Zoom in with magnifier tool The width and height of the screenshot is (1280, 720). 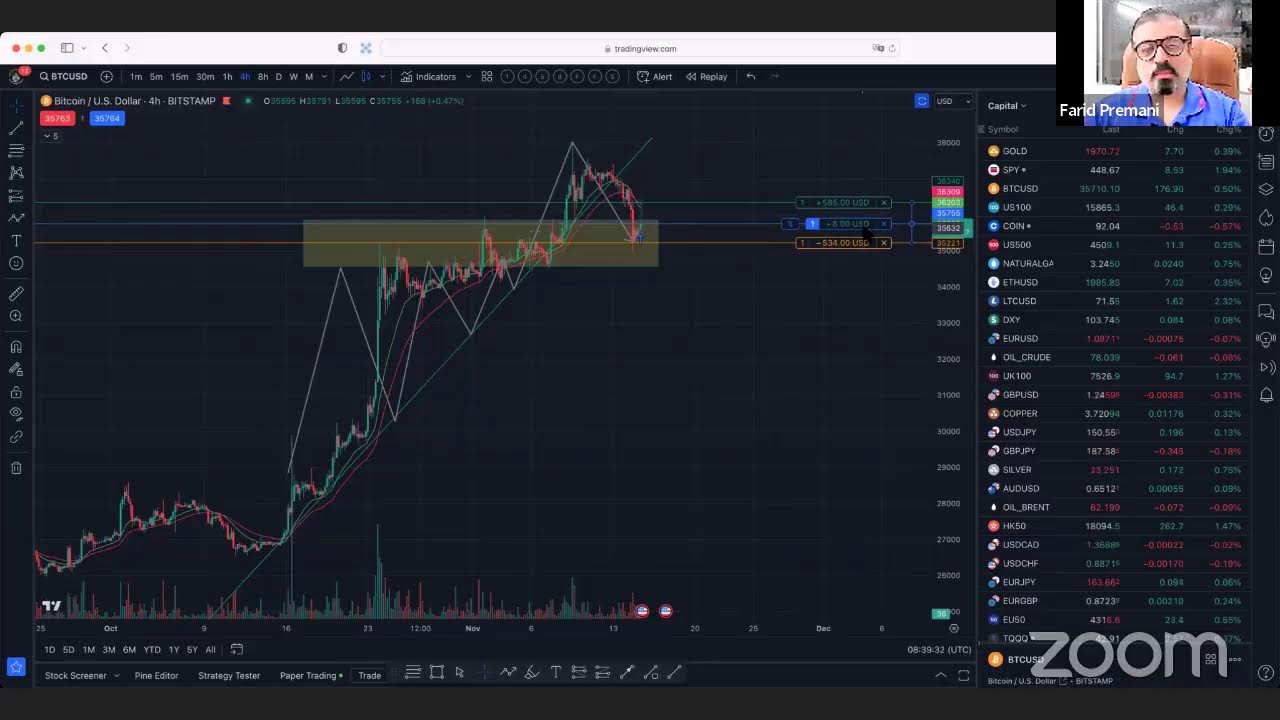[16, 317]
